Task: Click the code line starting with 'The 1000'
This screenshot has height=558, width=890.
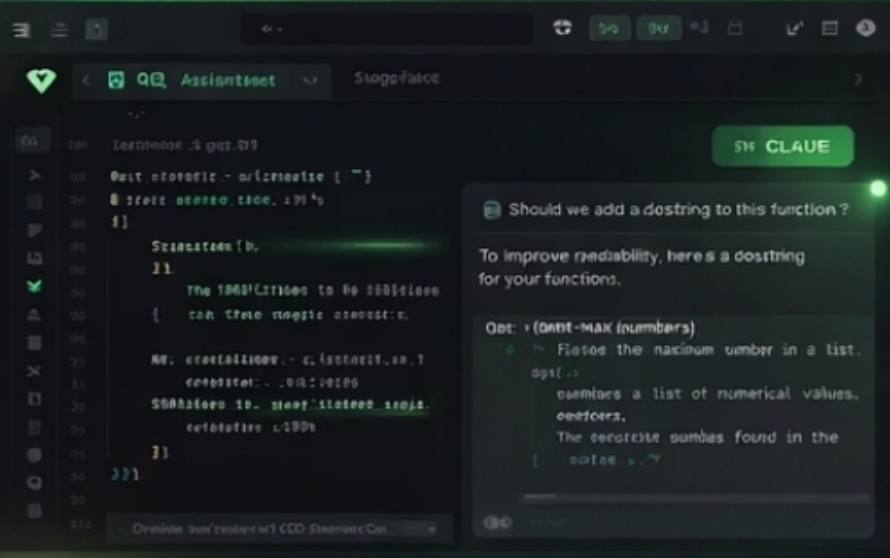Action: click(x=313, y=291)
